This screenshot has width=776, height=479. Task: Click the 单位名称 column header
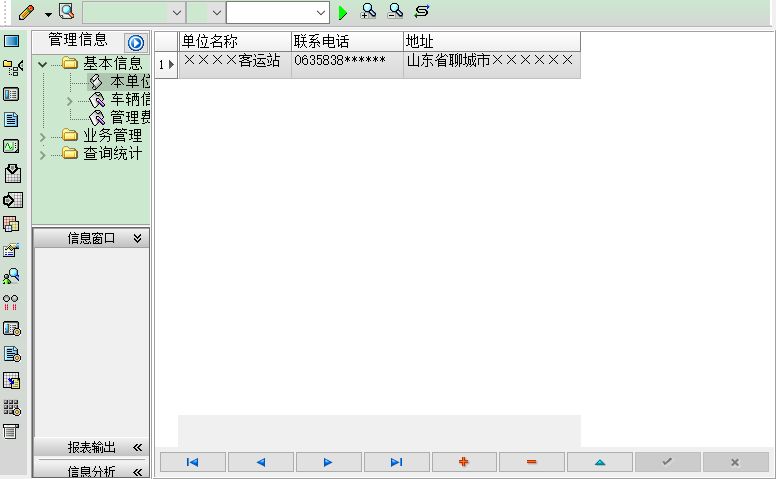[235, 41]
